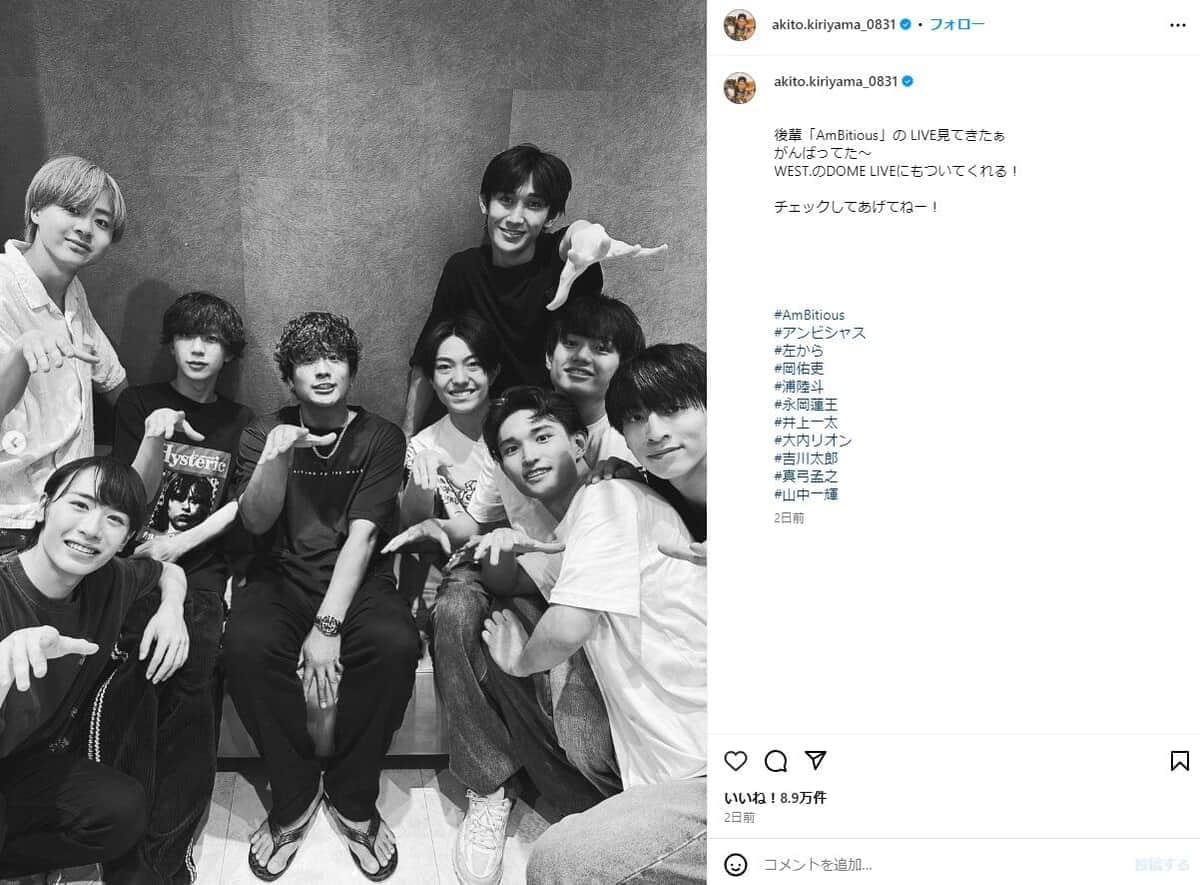Save post with bookmark icon
This screenshot has width=1200, height=885.
[x=1180, y=761]
